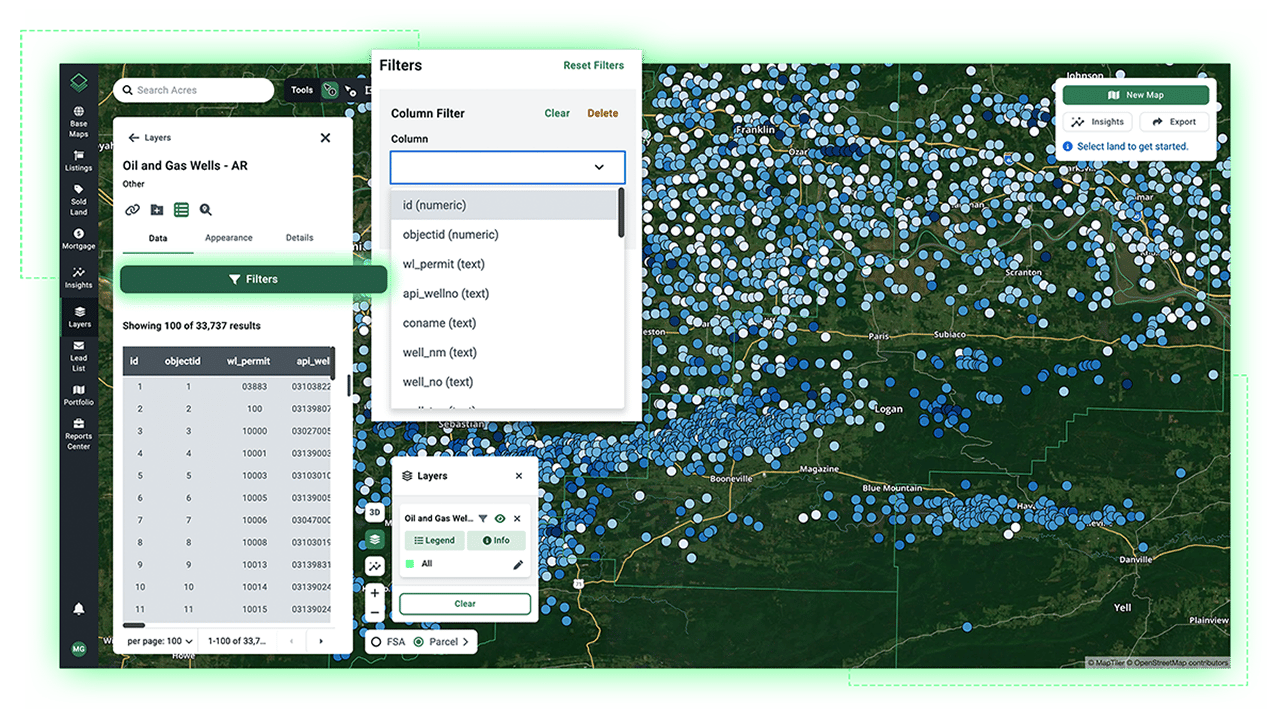Choose objectid (numeric) option

click(x=504, y=234)
